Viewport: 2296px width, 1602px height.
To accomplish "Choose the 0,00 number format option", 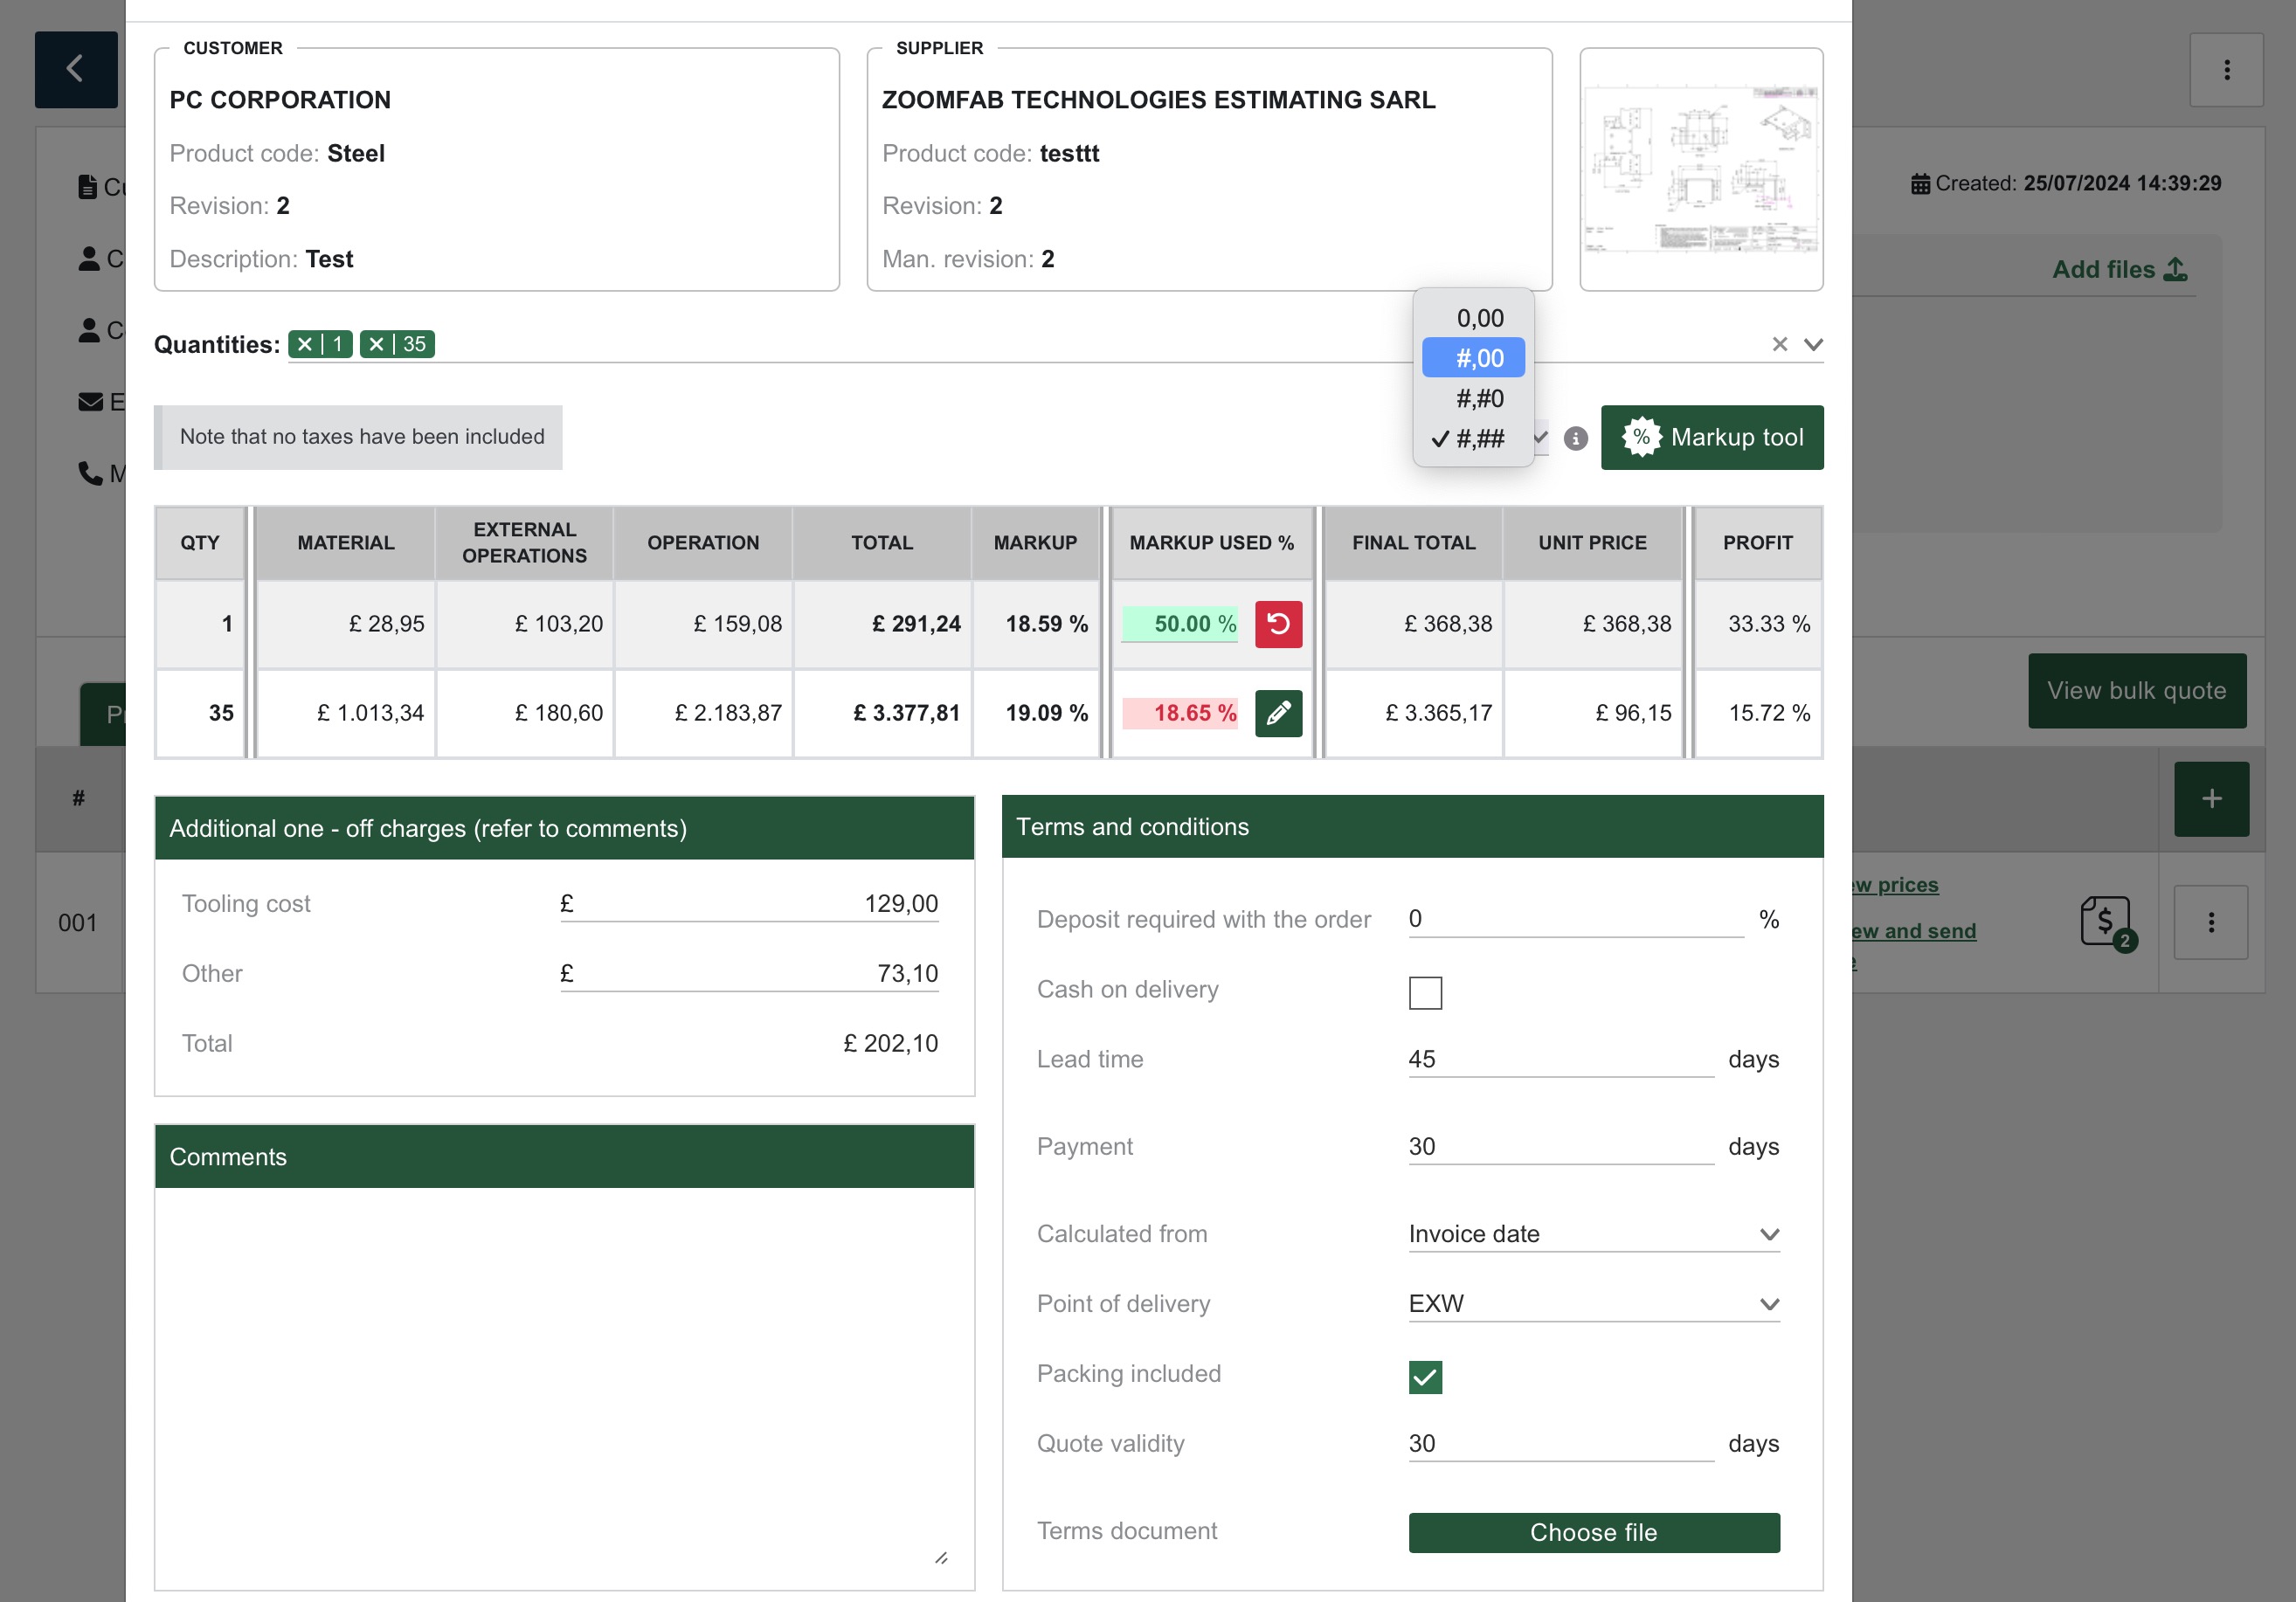I will point(1478,318).
